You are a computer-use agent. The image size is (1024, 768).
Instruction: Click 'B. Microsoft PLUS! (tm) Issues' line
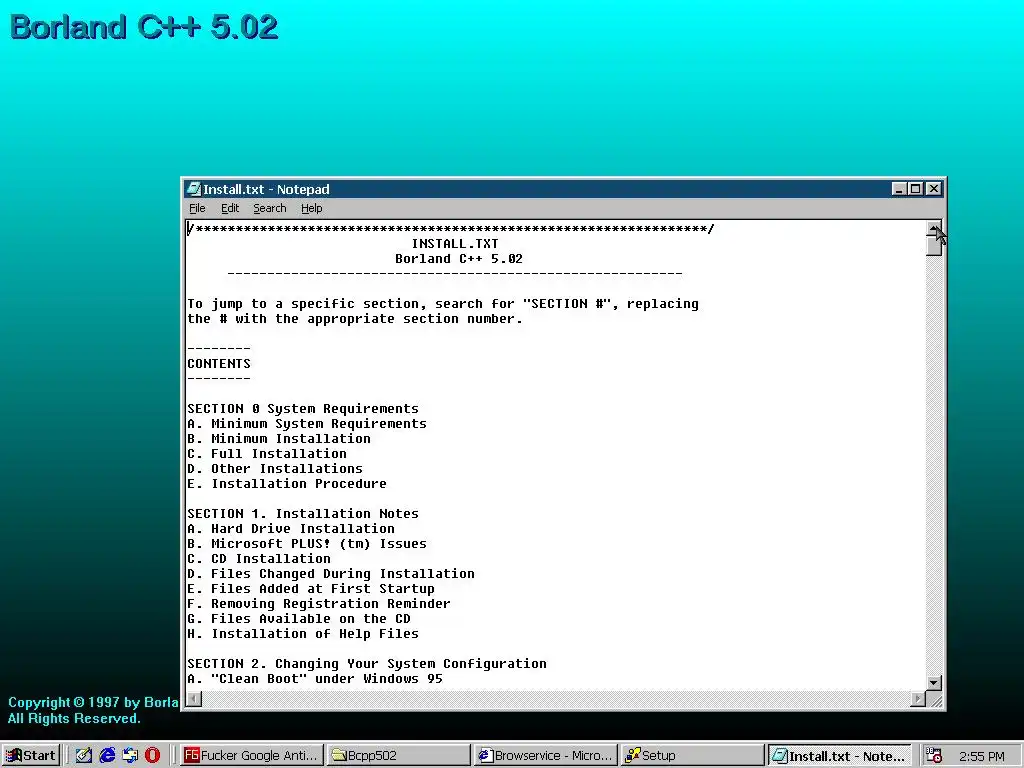coord(307,544)
